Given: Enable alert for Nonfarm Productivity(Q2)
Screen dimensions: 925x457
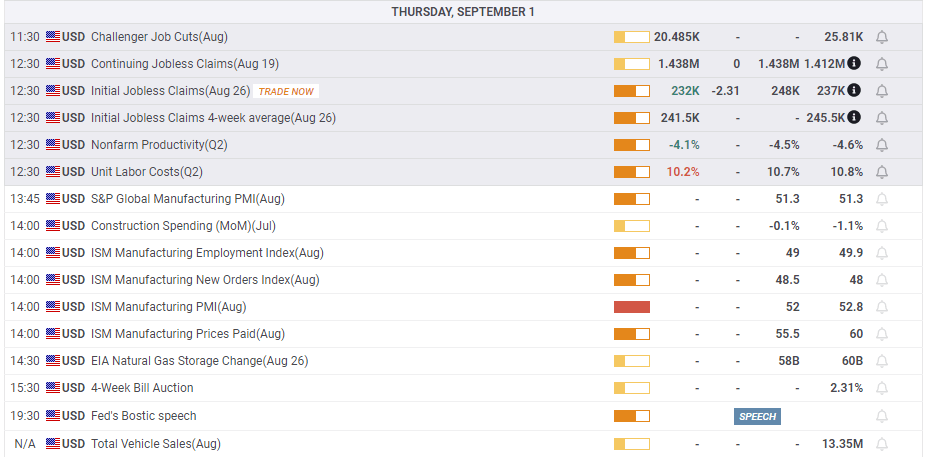Looking at the screenshot, I should tap(881, 145).
